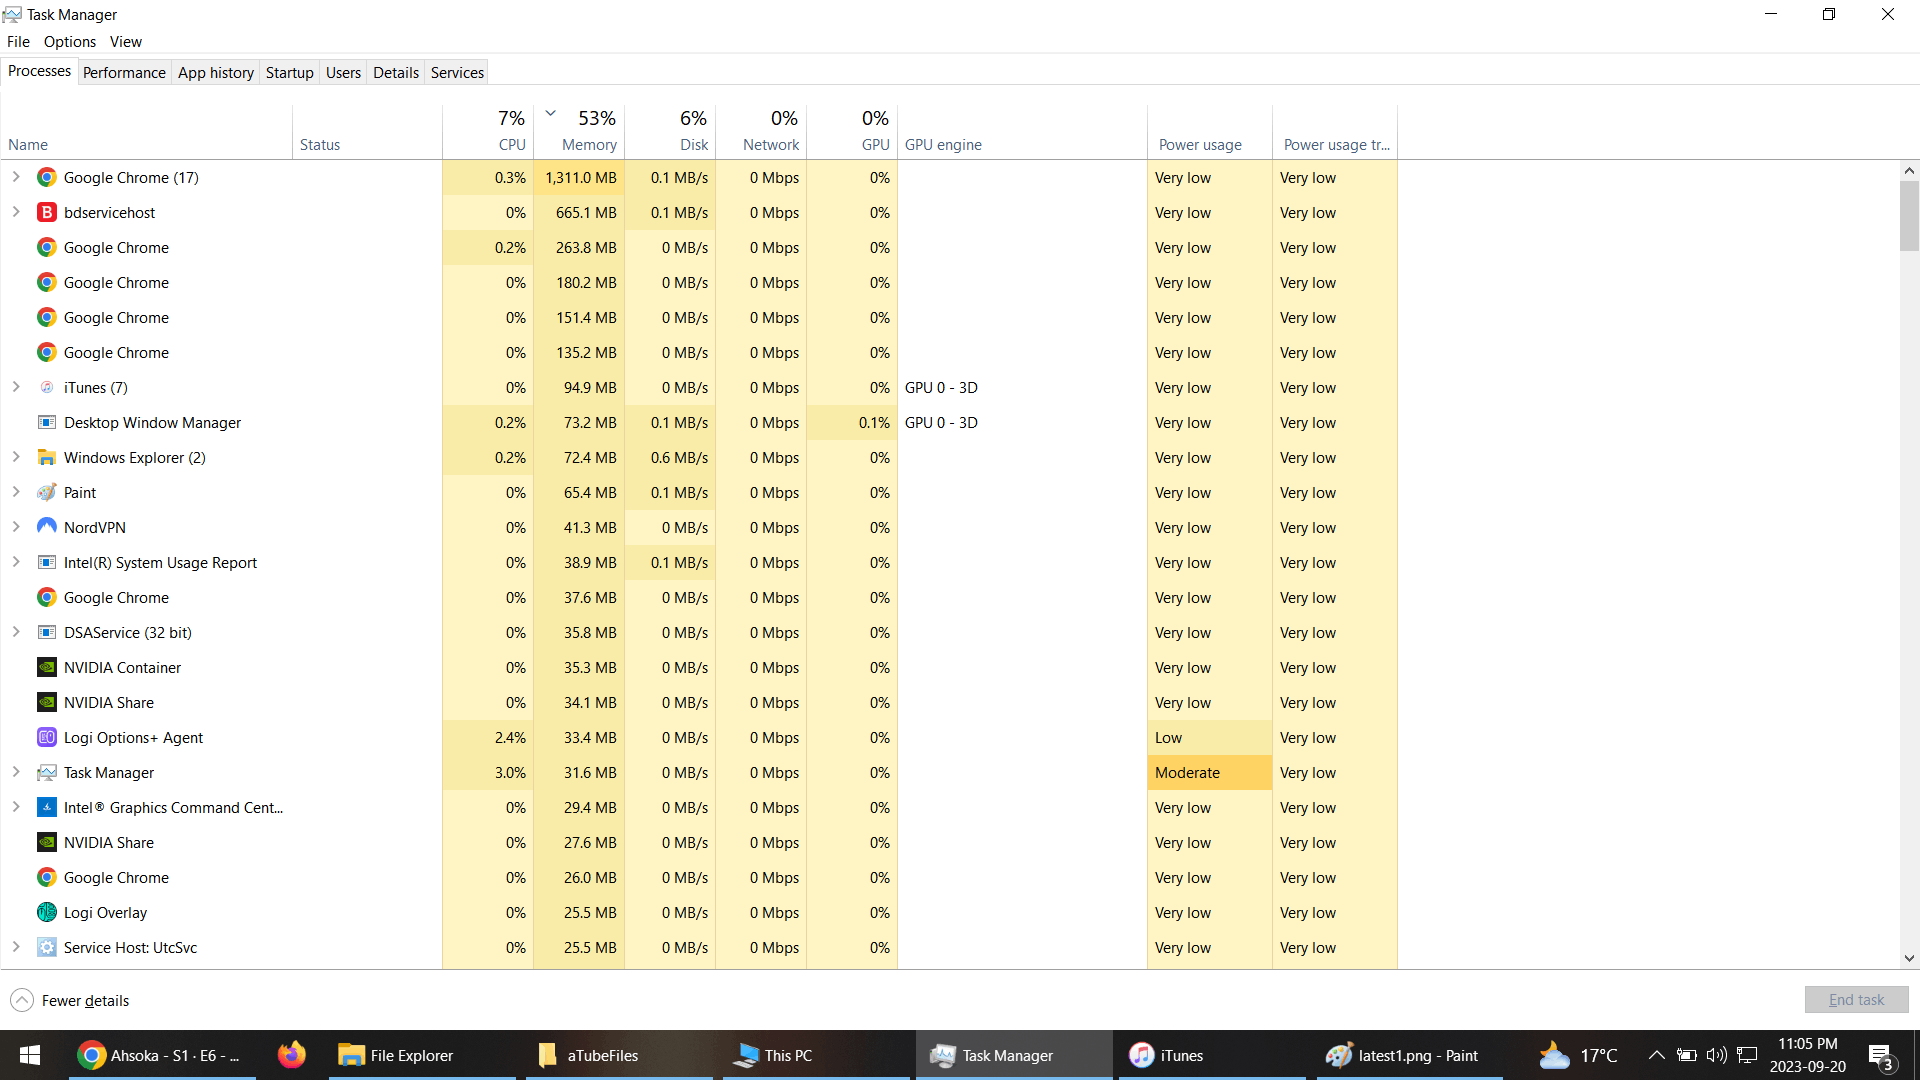
Task: Open Firefox from the taskbar
Action: (x=291, y=1055)
